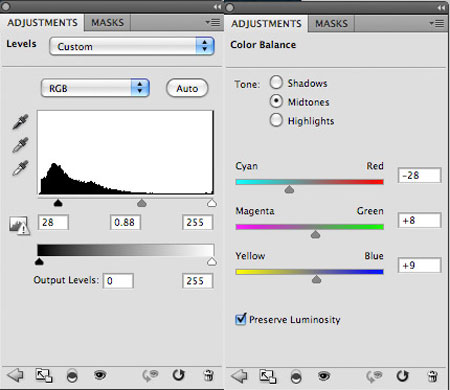Select the Highlights tone radio button
This screenshot has width=450, height=390.
276,120
